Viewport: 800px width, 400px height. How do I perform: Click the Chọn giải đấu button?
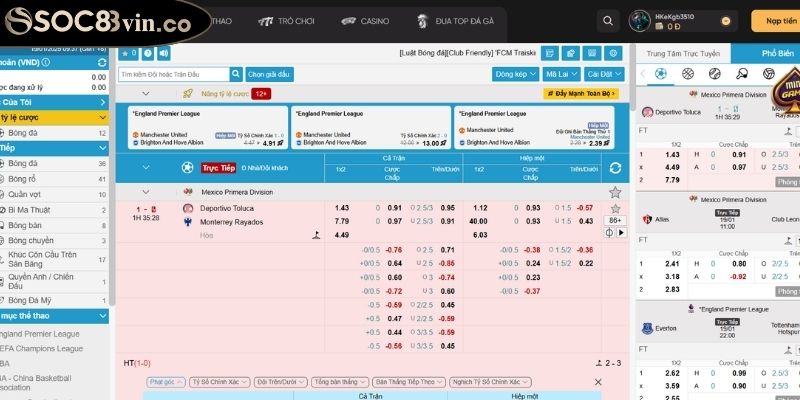point(267,74)
